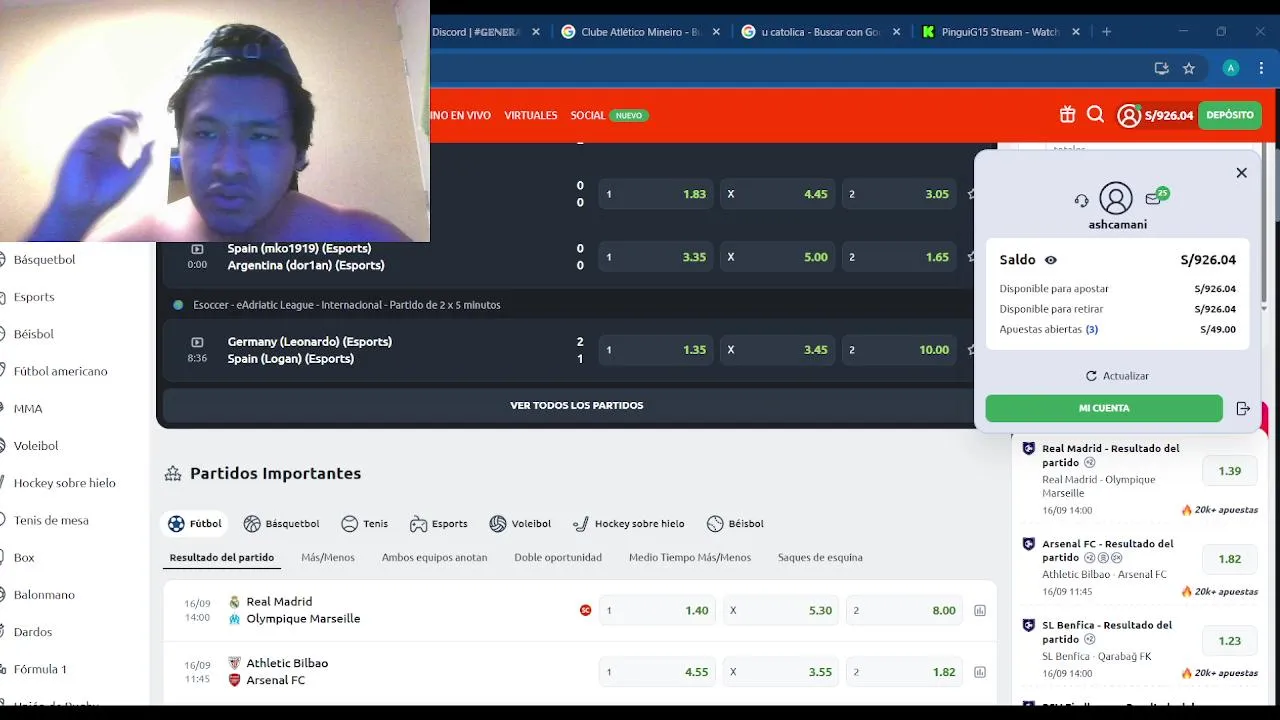Close the account balance popup
The image size is (1280, 720).
(x=1241, y=173)
